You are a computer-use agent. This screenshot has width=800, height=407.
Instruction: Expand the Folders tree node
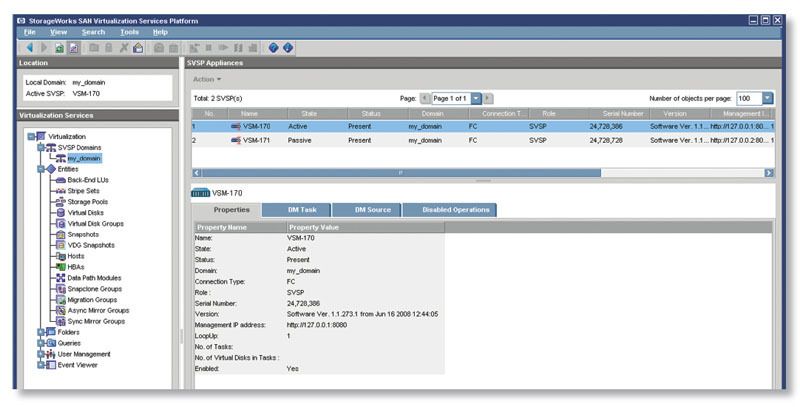coord(40,332)
